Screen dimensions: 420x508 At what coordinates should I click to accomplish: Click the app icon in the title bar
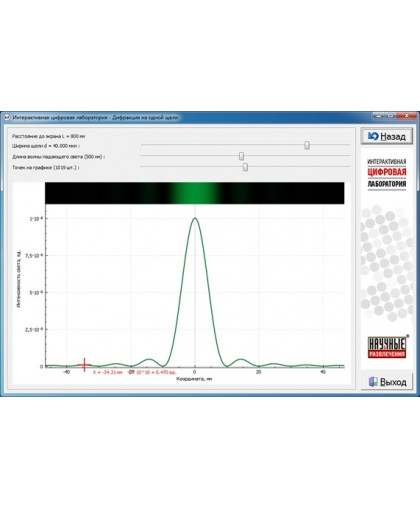tap(6, 117)
